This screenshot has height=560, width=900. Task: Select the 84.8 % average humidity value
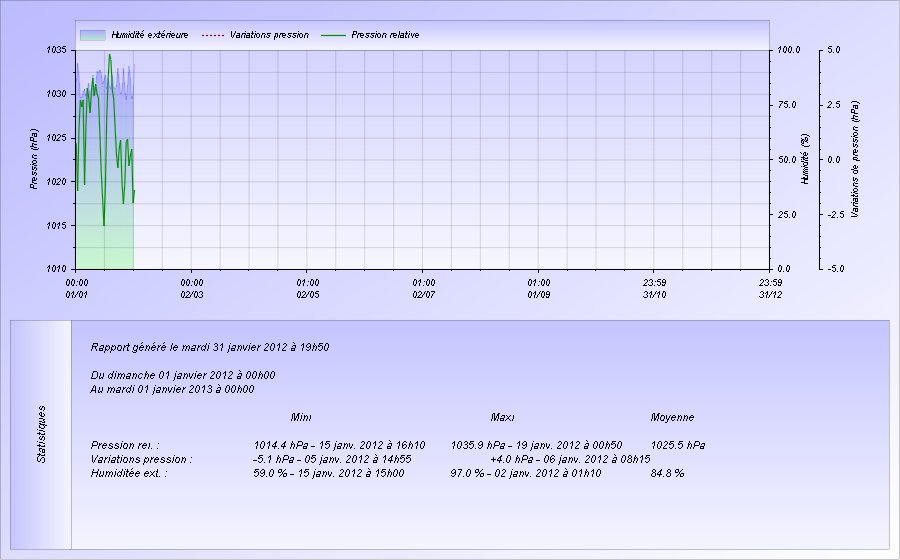pyautogui.click(x=667, y=473)
